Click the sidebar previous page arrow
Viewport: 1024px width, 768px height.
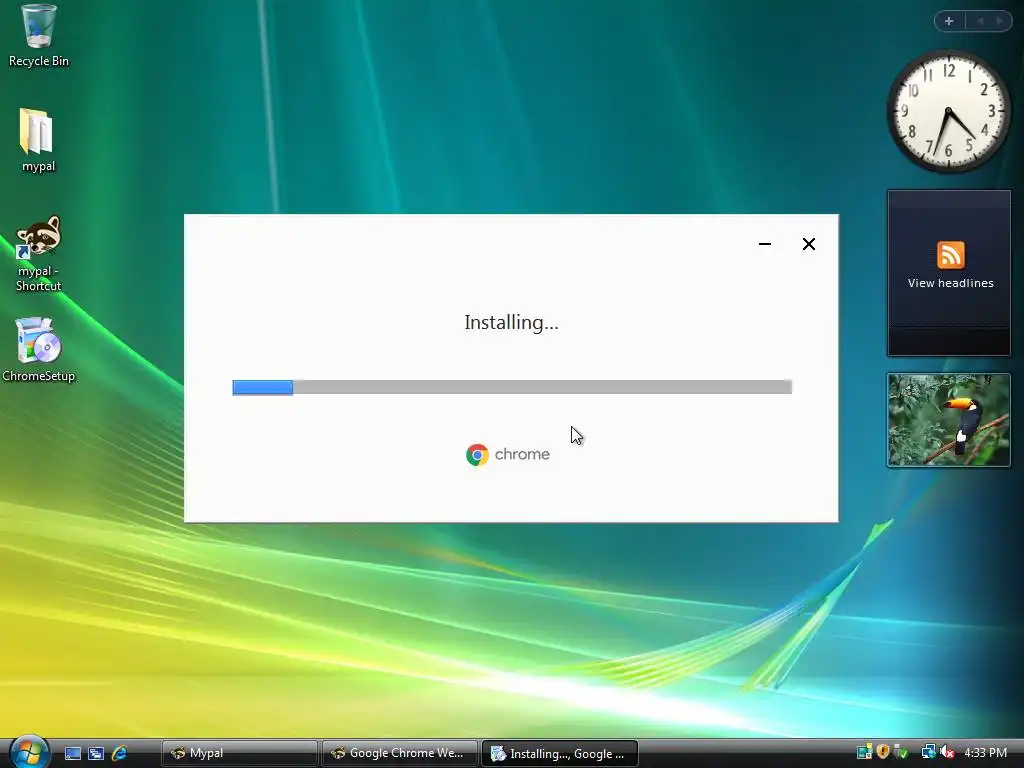coord(980,21)
